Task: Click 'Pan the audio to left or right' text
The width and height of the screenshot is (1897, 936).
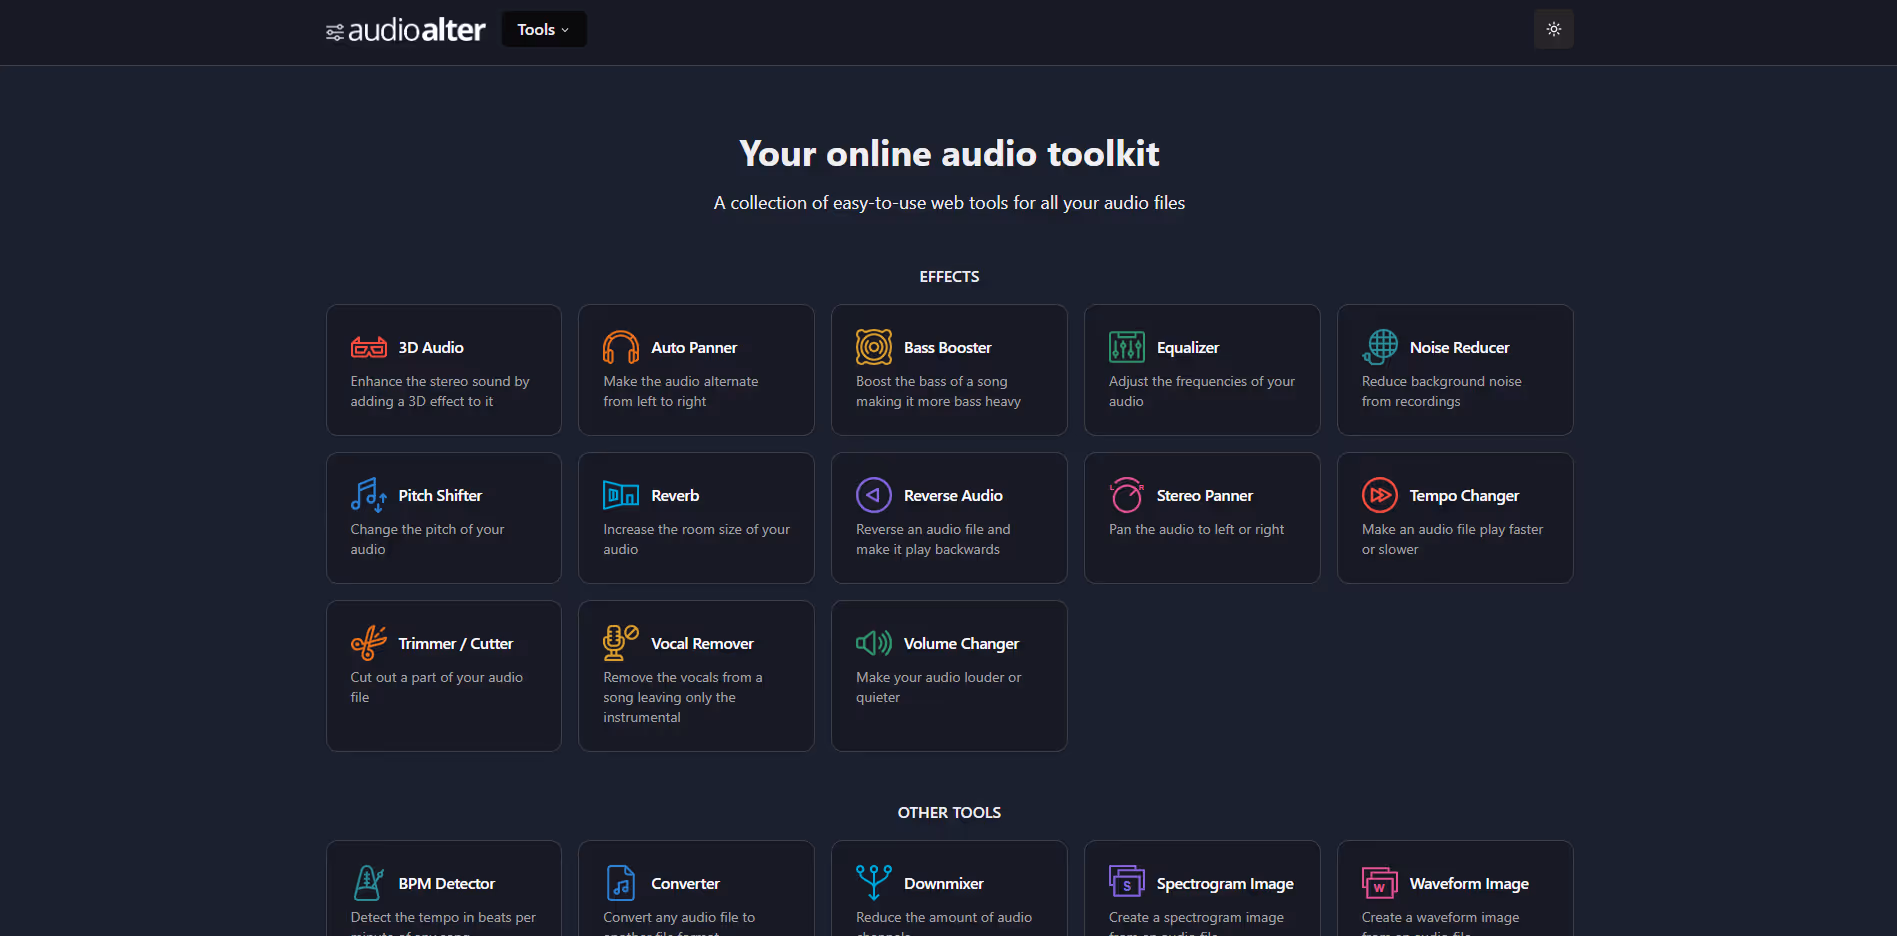Action: pyautogui.click(x=1196, y=529)
